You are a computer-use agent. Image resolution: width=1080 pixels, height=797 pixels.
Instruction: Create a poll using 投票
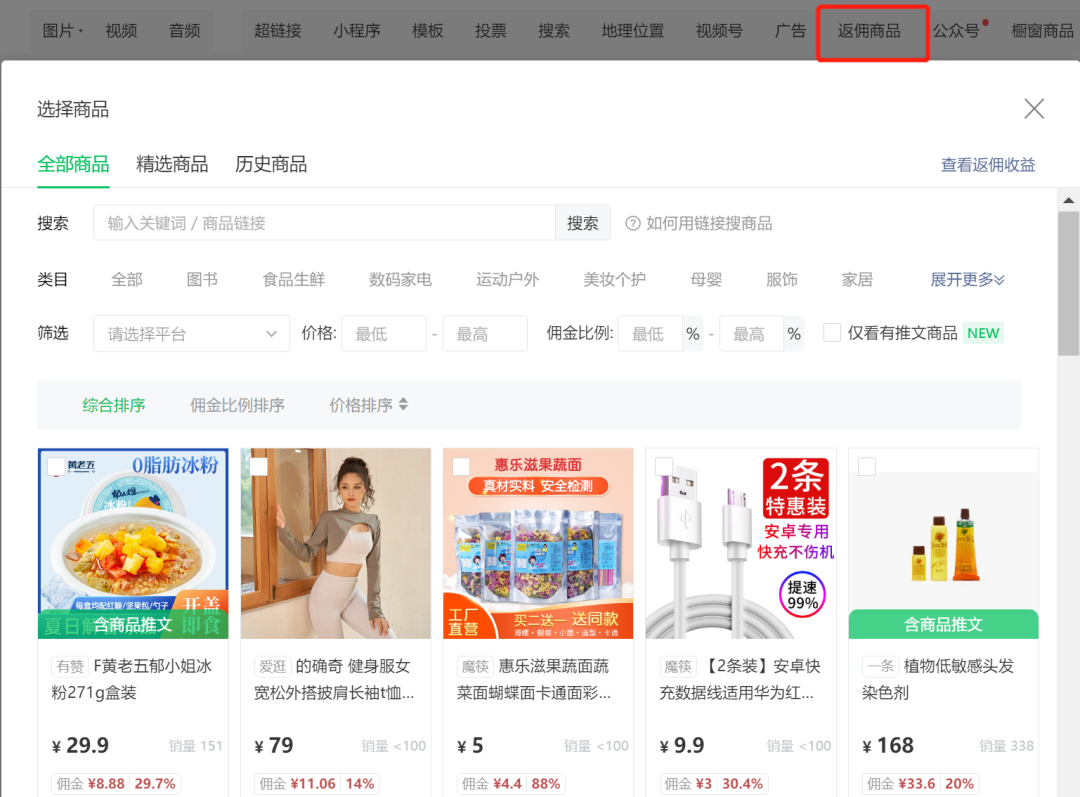(490, 30)
